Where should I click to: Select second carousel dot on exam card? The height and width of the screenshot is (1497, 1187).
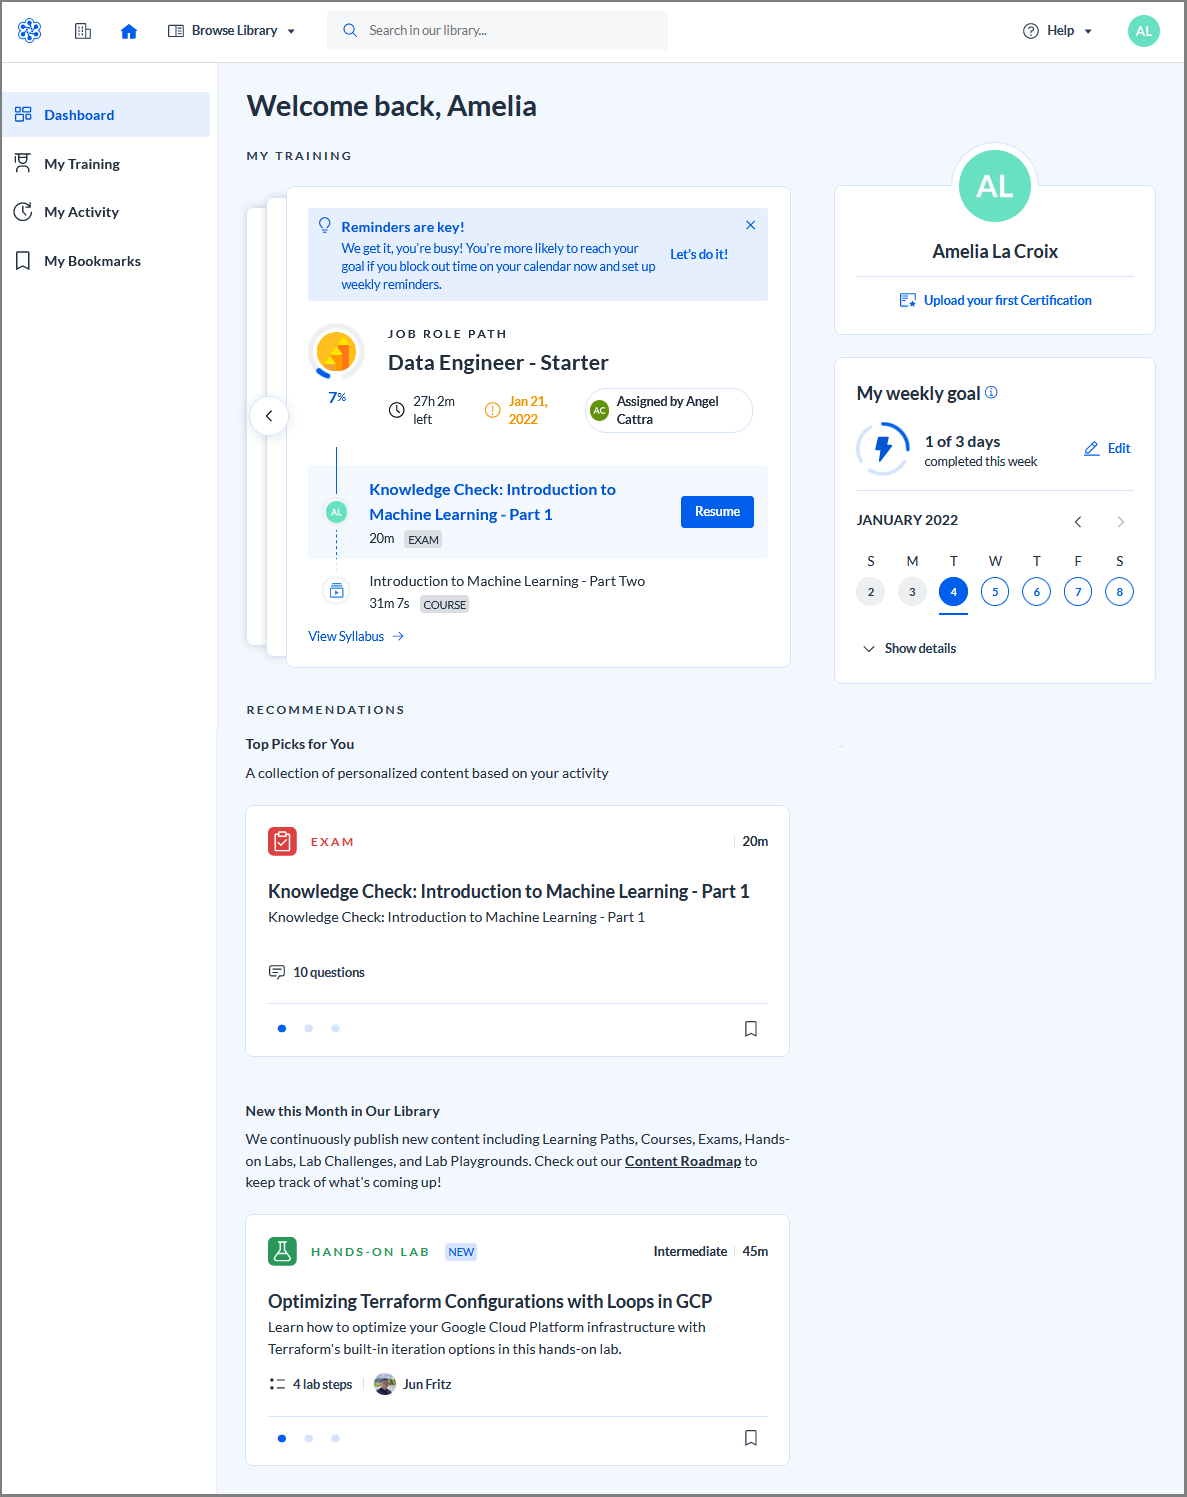[x=309, y=1028]
